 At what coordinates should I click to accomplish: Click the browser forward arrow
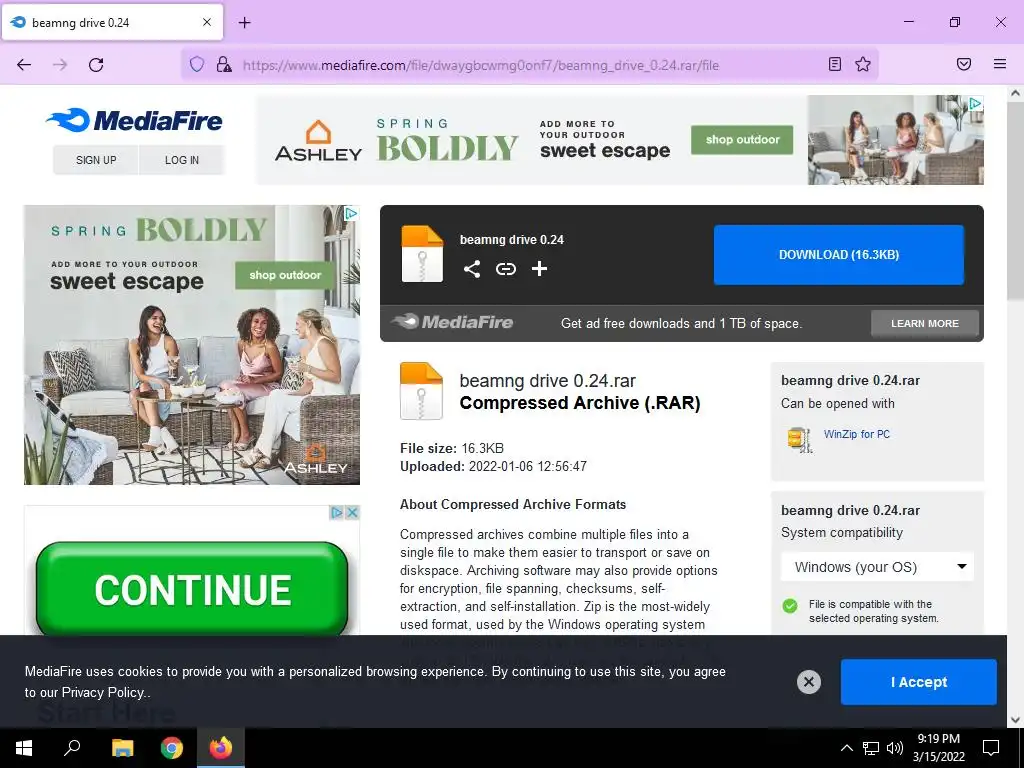[x=60, y=64]
